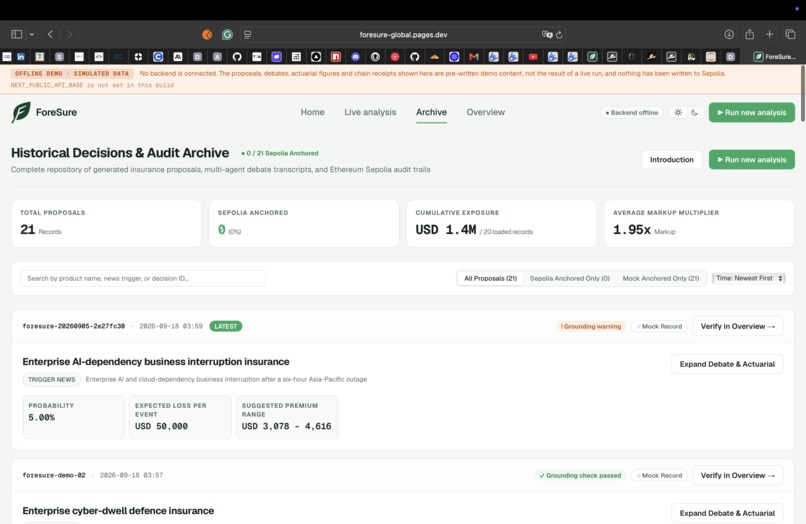Select the ForeSure browser tab
Viewport: 806px width, 524px height.
click(x=775, y=57)
